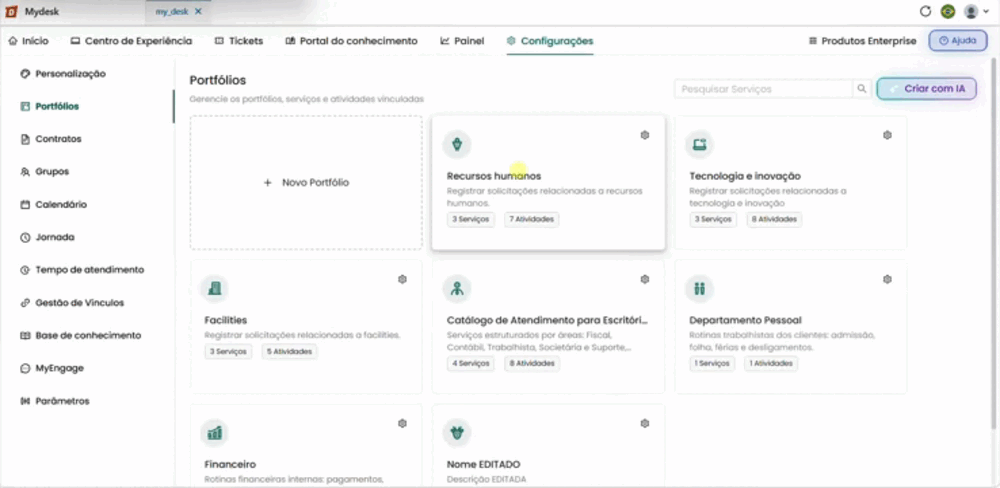1000x488 pixels.
Task: Click 3 Serviços badge in Recursos humanos
Action: [471, 219]
